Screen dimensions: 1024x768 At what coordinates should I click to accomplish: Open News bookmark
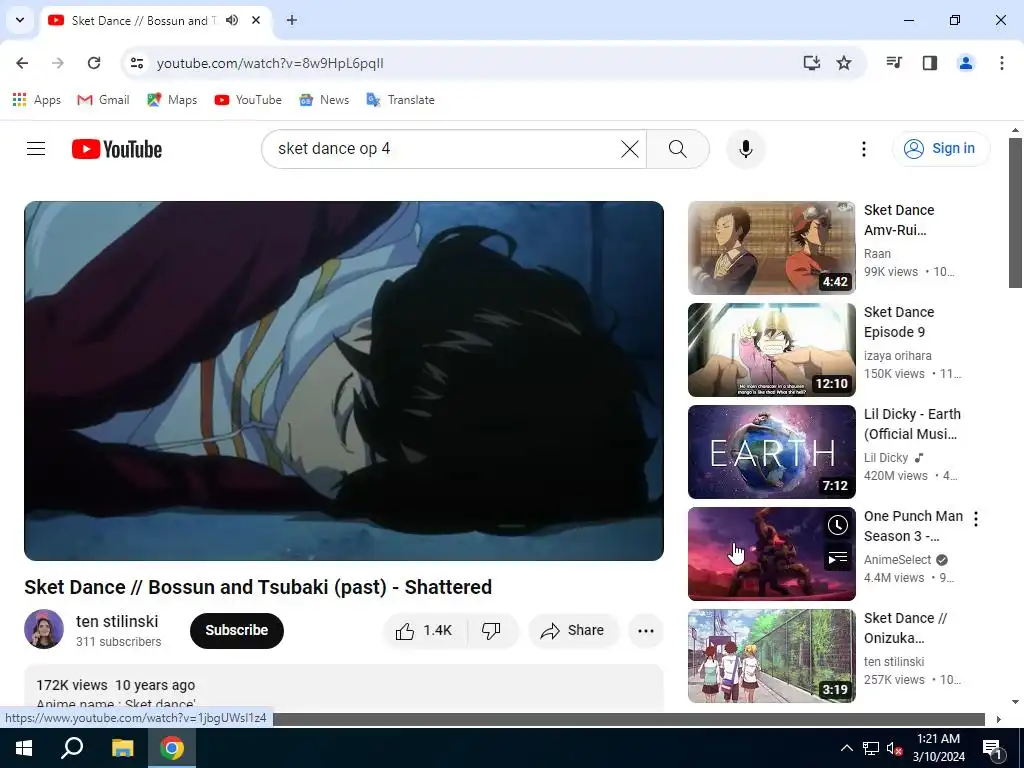pos(324,100)
